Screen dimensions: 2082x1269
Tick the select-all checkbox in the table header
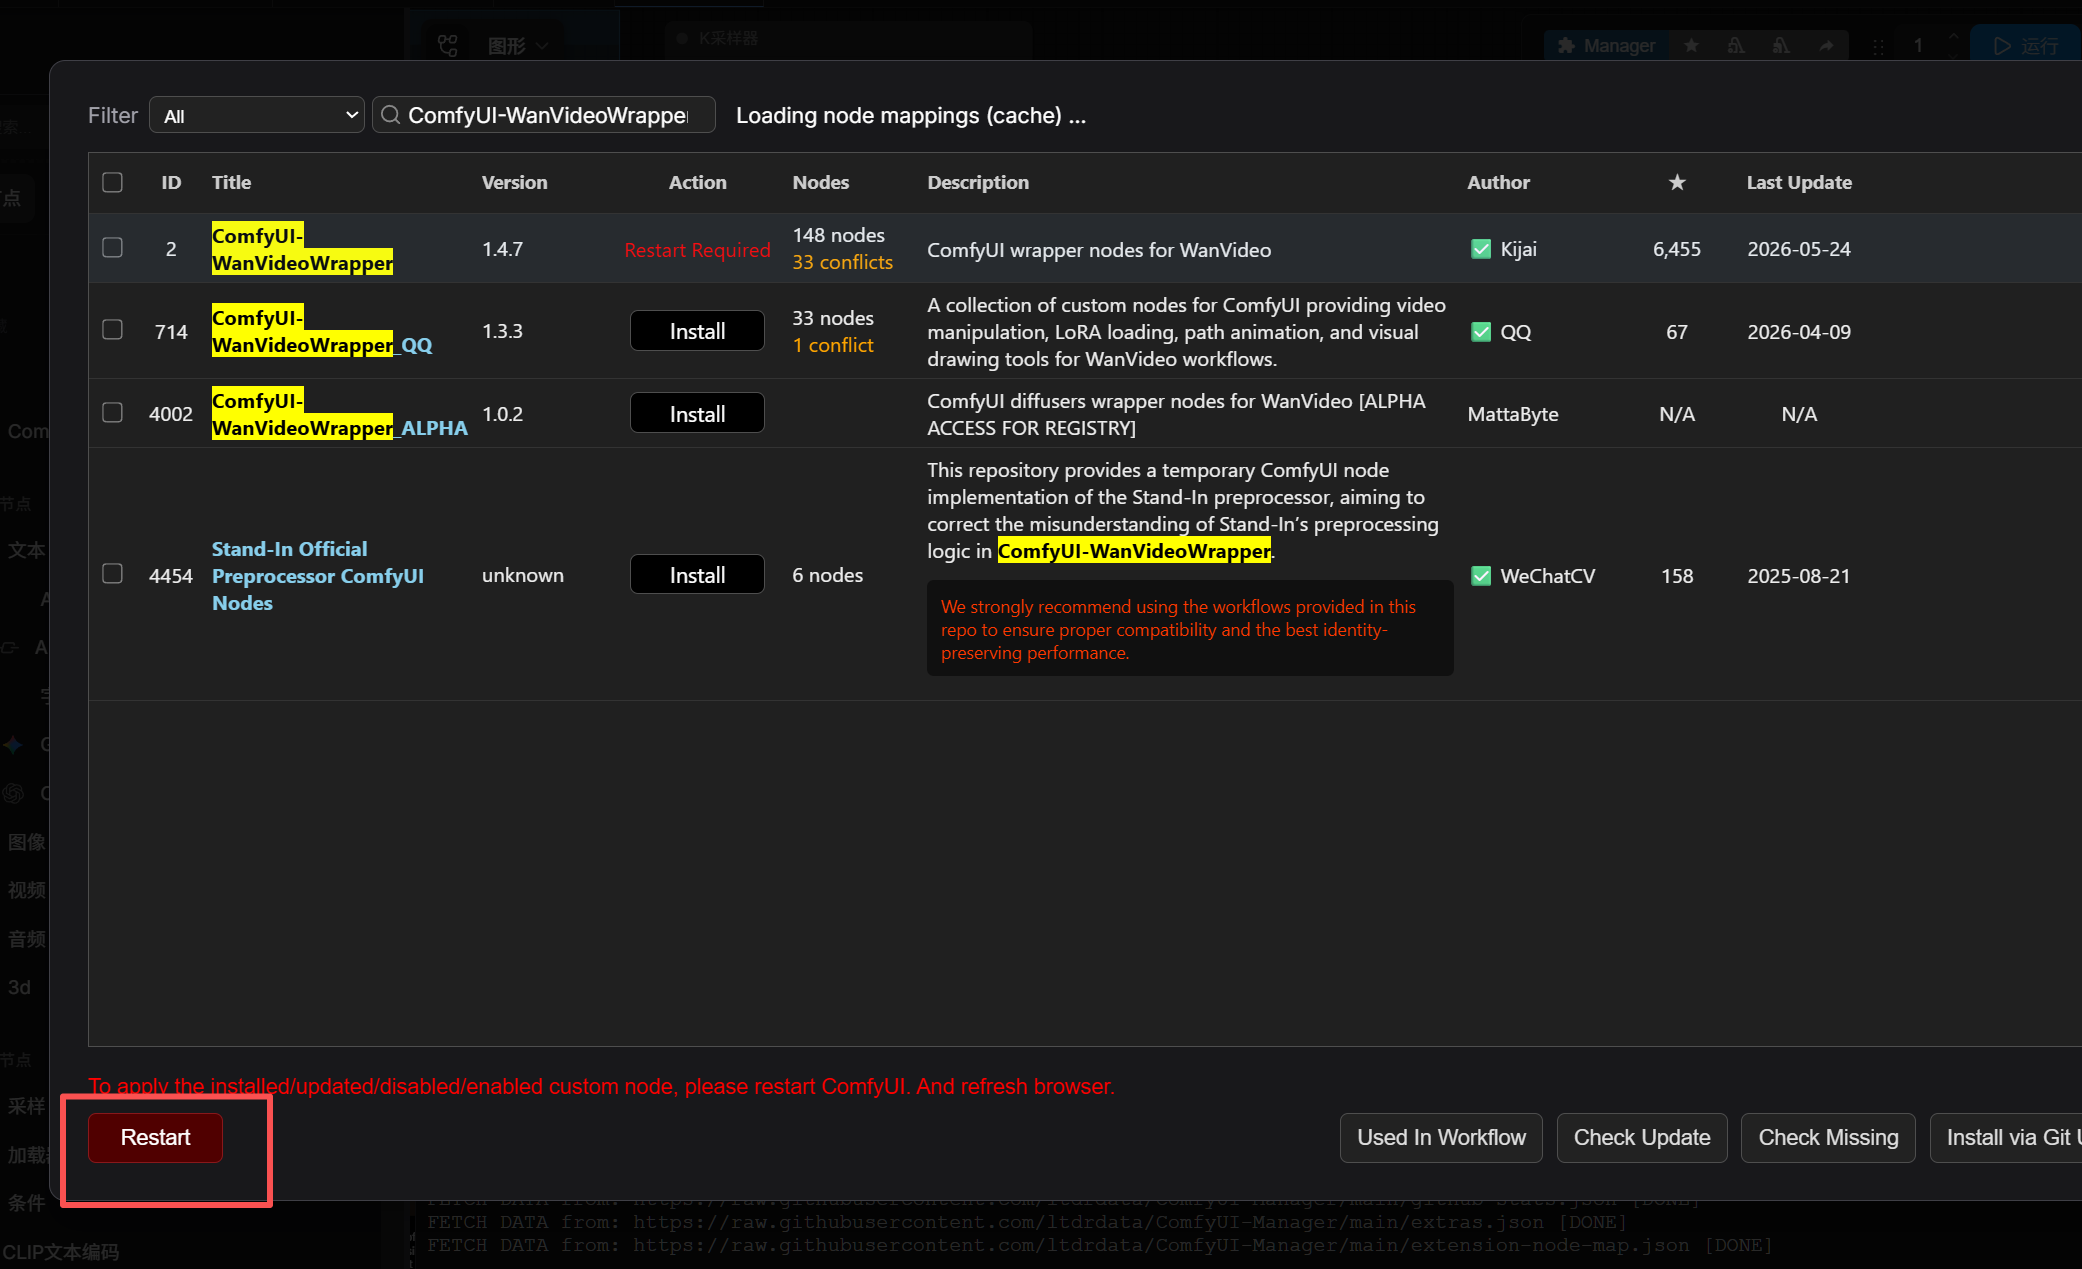pyautogui.click(x=112, y=182)
